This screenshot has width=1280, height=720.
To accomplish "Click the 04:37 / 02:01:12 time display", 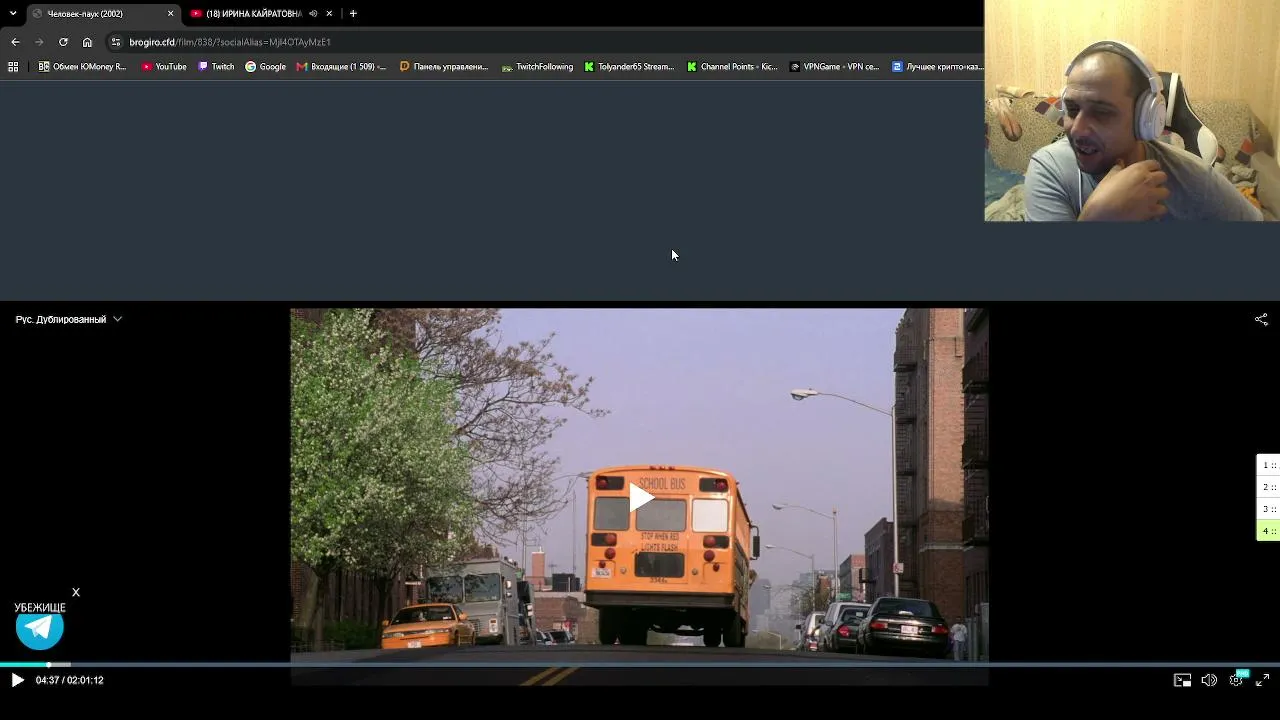I will [70, 680].
